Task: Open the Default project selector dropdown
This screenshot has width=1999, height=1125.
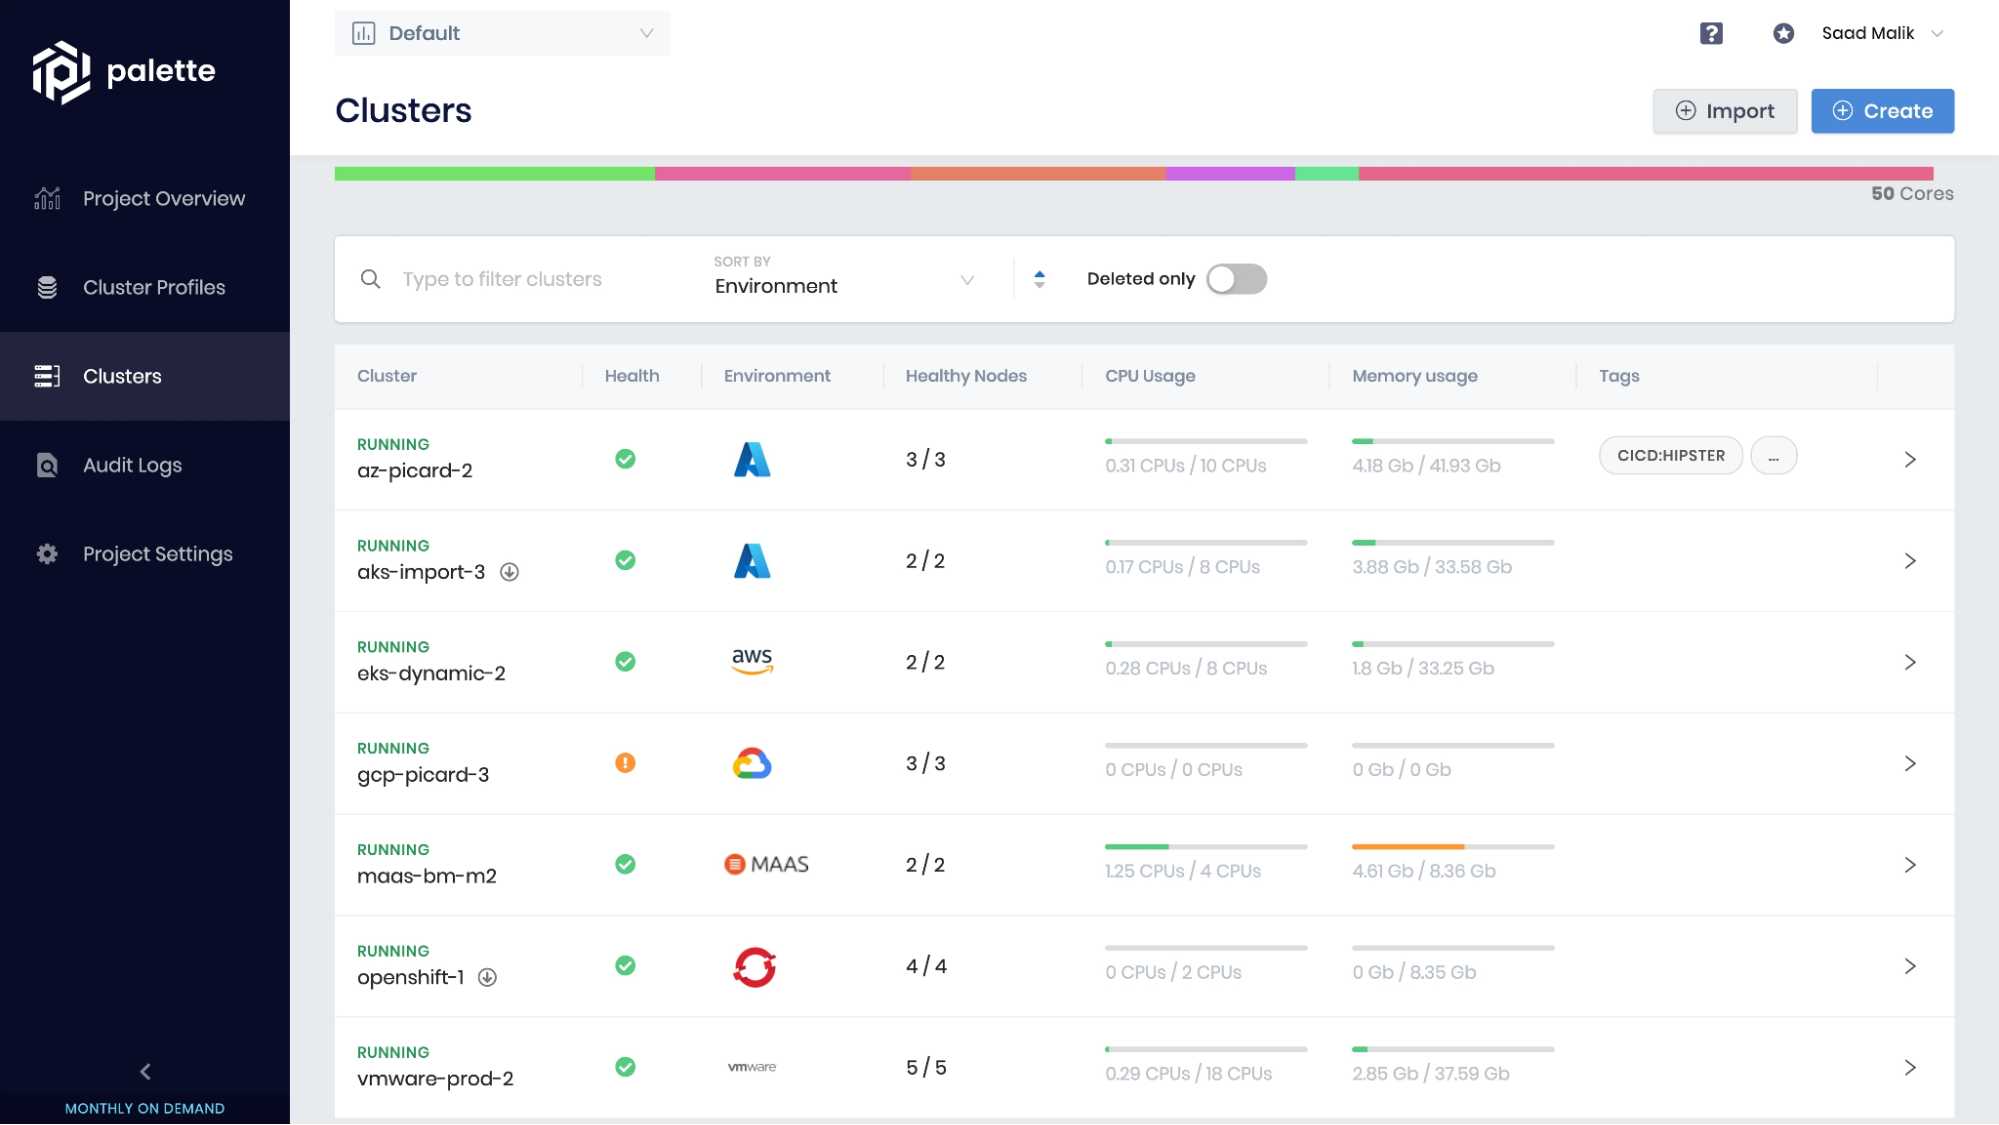Action: [x=501, y=32]
